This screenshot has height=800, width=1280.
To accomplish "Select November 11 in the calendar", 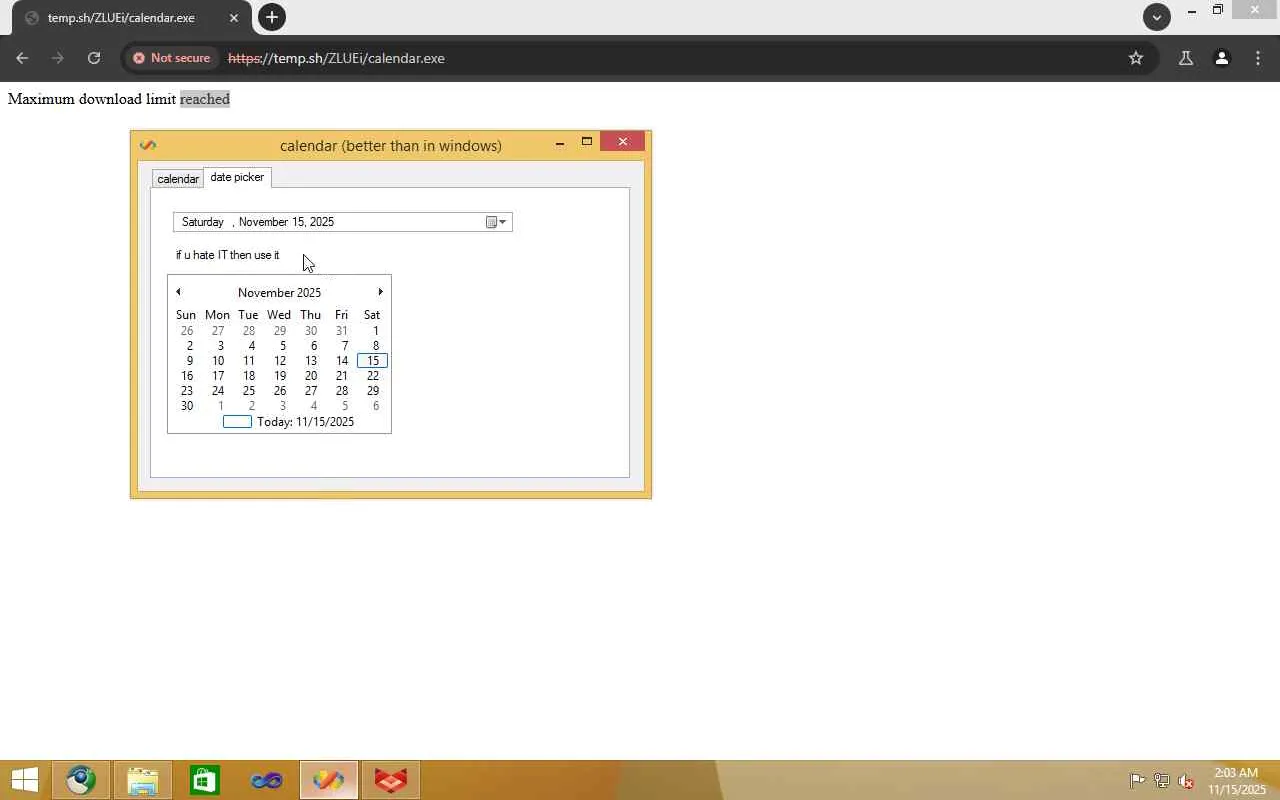I will pyautogui.click(x=249, y=361).
